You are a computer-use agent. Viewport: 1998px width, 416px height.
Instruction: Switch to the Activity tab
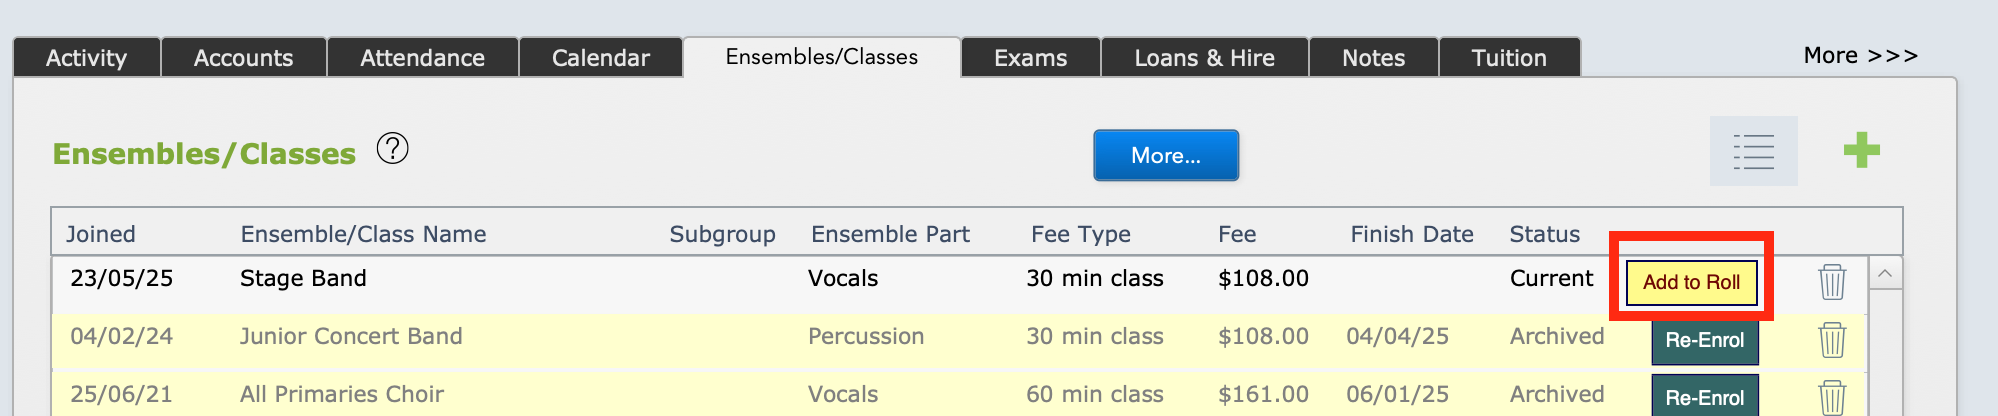click(87, 57)
